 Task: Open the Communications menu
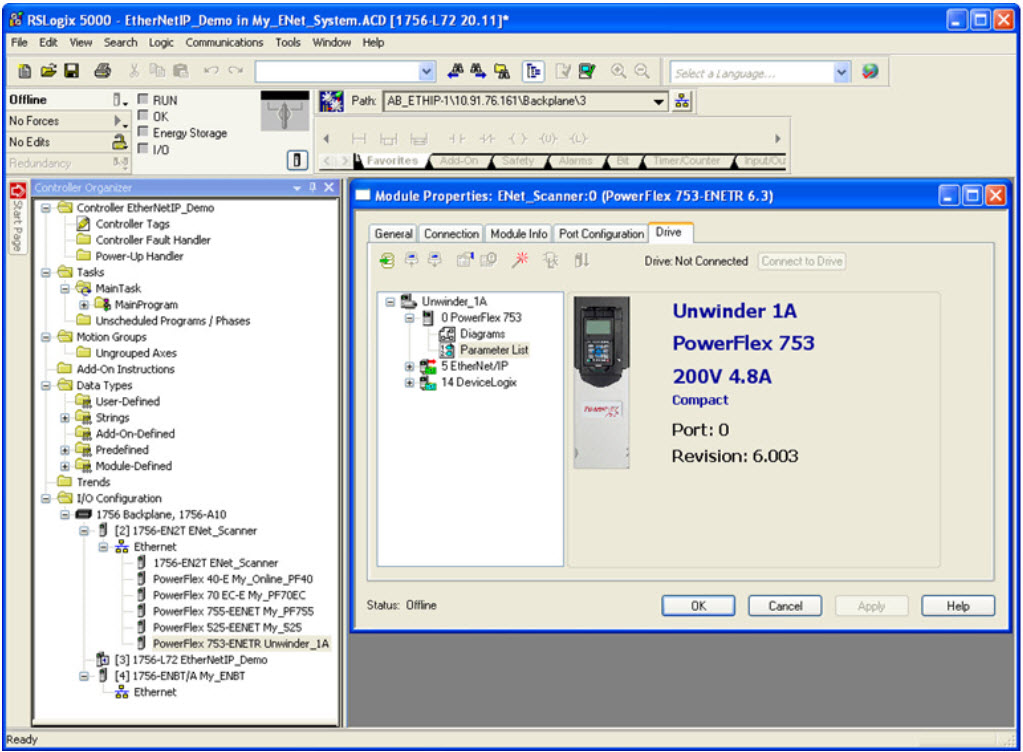[x=224, y=42]
